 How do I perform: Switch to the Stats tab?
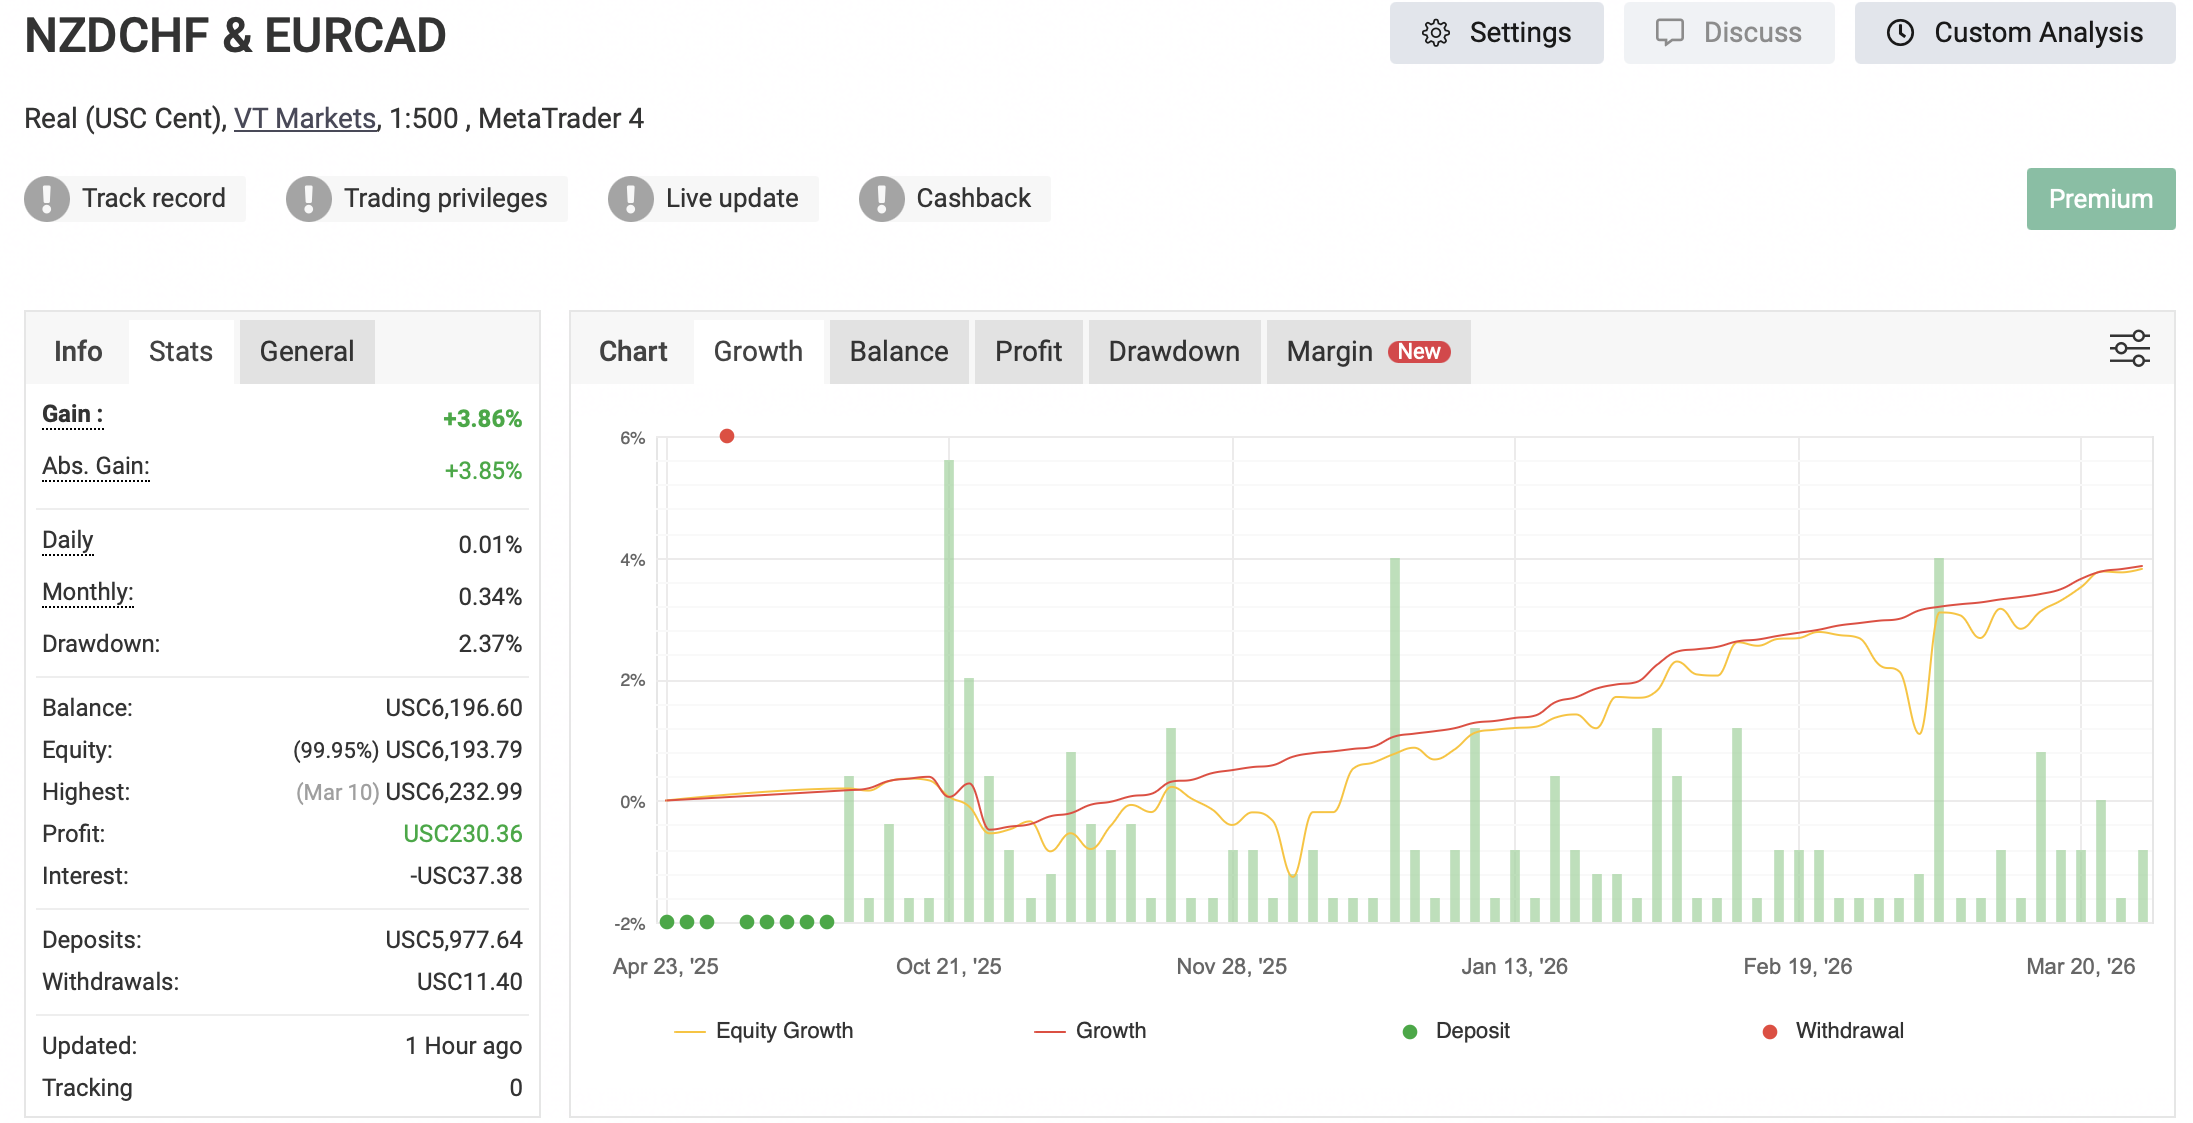[x=181, y=351]
